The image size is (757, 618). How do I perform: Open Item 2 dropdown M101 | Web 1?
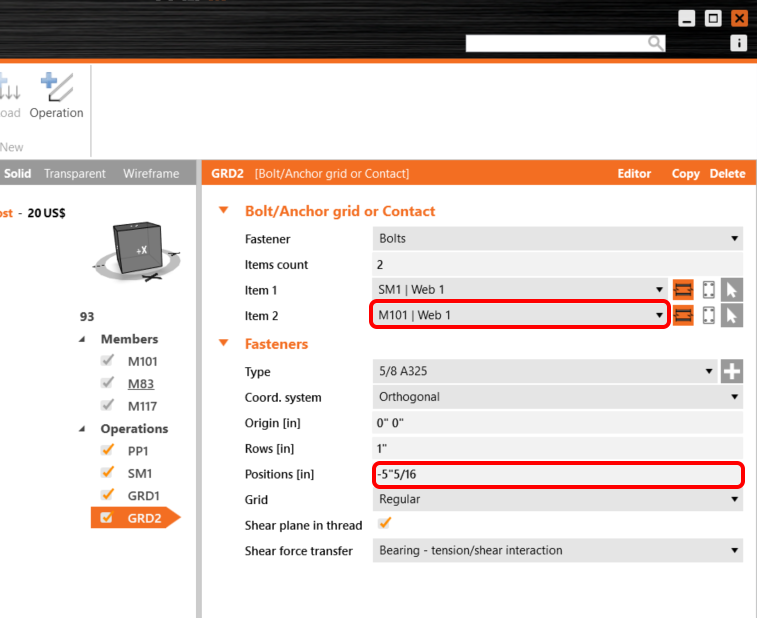point(519,315)
